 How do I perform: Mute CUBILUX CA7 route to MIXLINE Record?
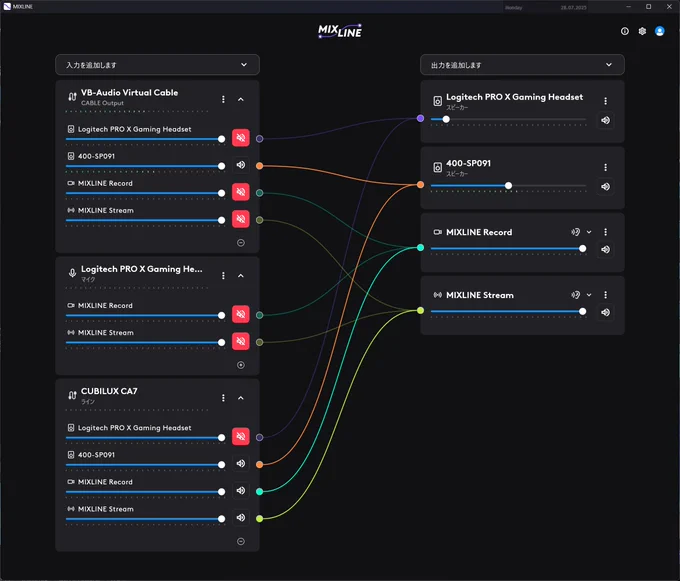point(241,490)
